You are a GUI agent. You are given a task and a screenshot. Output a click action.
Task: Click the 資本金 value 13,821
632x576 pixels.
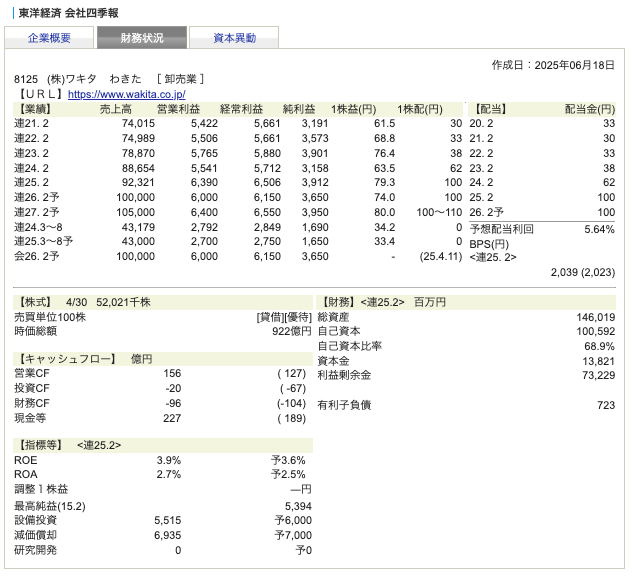click(x=599, y=361)
